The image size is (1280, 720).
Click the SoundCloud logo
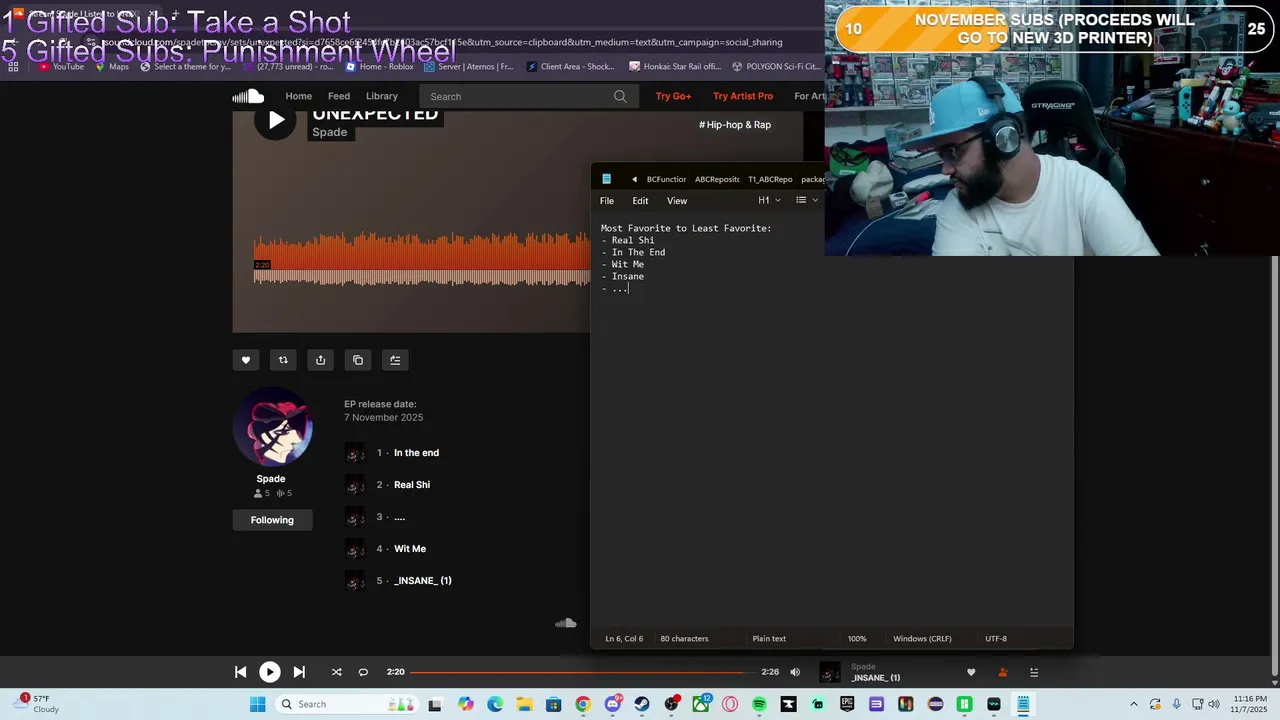248,96
